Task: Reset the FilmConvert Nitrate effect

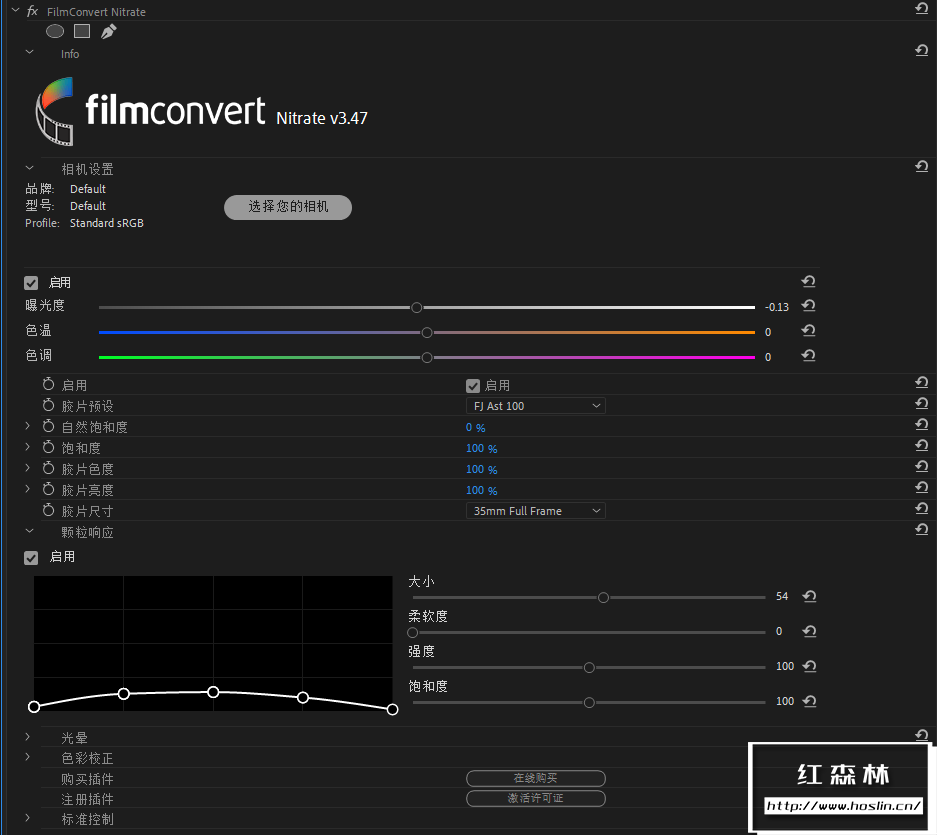Action: pyautogui.click(x=921, y=8)
